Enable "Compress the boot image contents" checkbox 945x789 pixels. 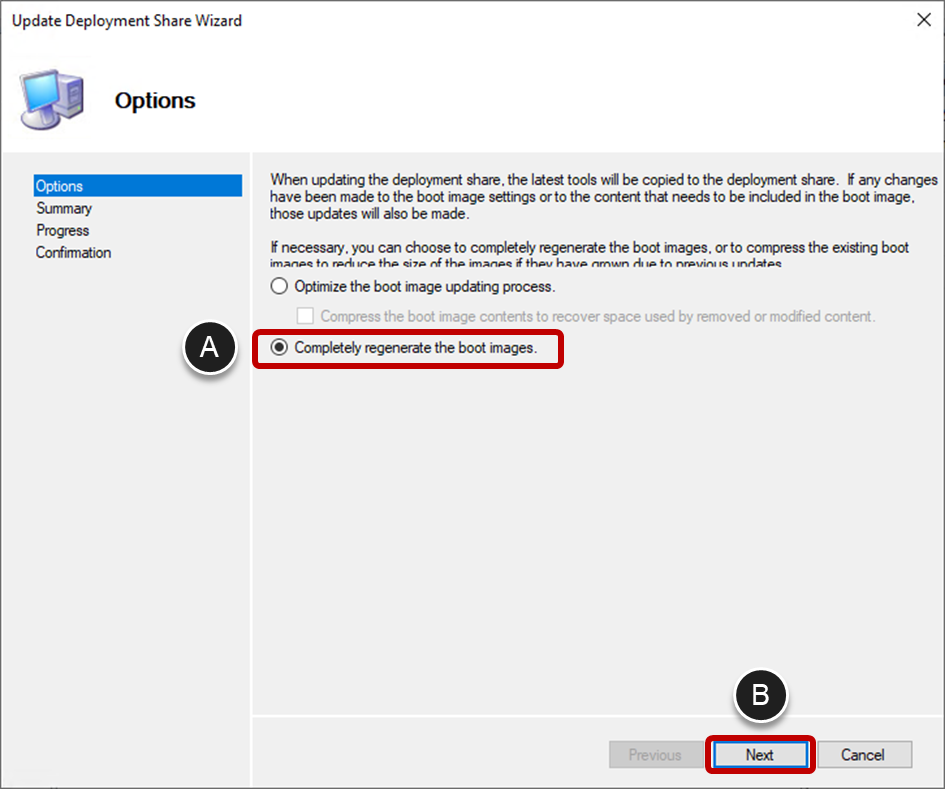pos(304,315)
